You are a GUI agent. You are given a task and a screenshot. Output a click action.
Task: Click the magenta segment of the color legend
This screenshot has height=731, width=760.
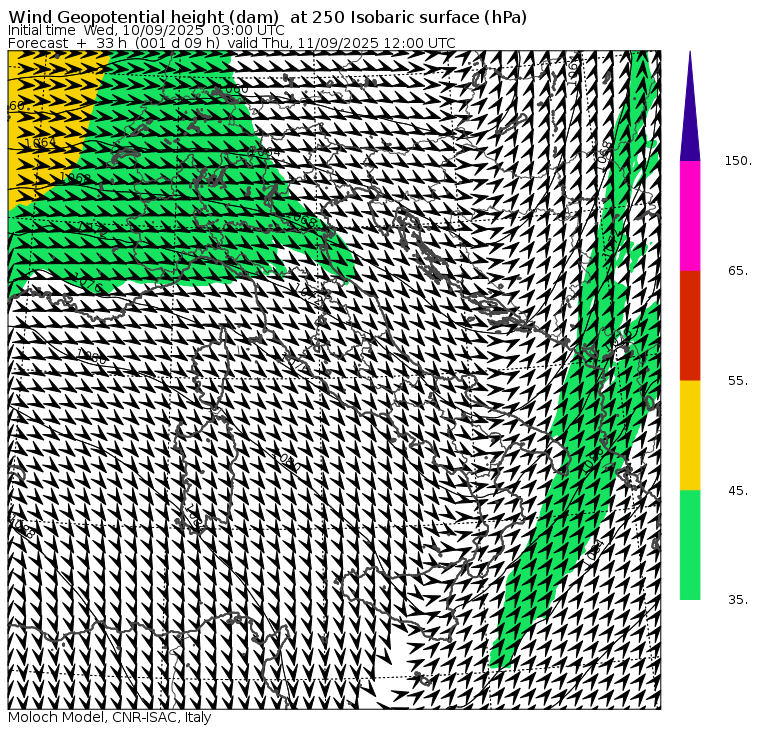coord(690,216)
